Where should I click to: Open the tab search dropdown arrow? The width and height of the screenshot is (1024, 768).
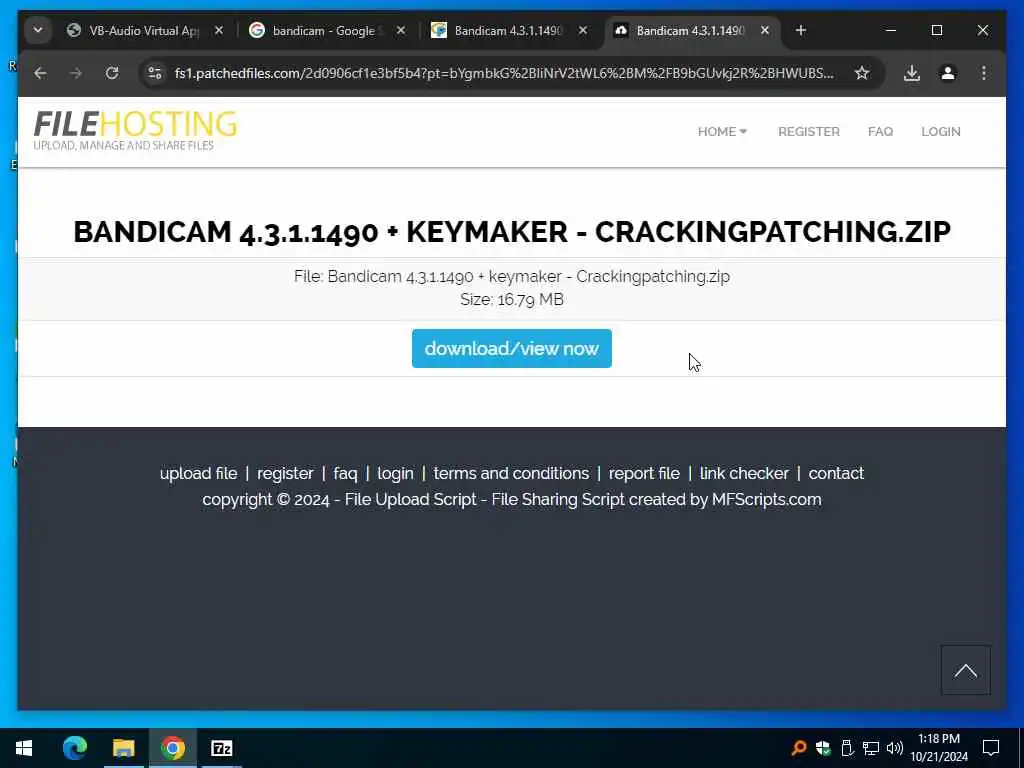(38, 30)
